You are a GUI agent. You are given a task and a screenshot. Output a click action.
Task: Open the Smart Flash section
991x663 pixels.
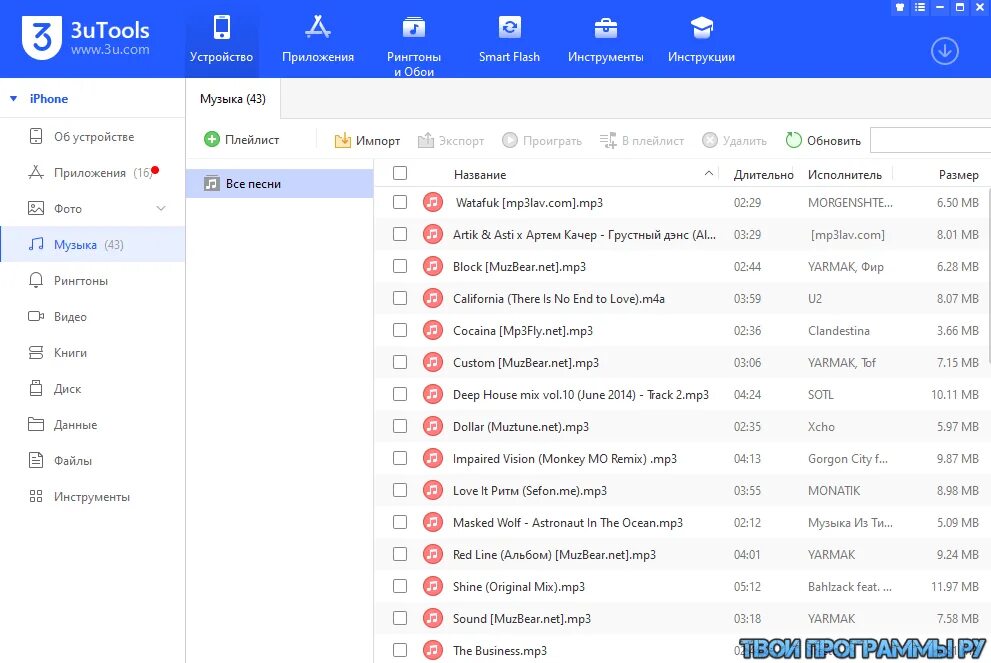[509, 39]
